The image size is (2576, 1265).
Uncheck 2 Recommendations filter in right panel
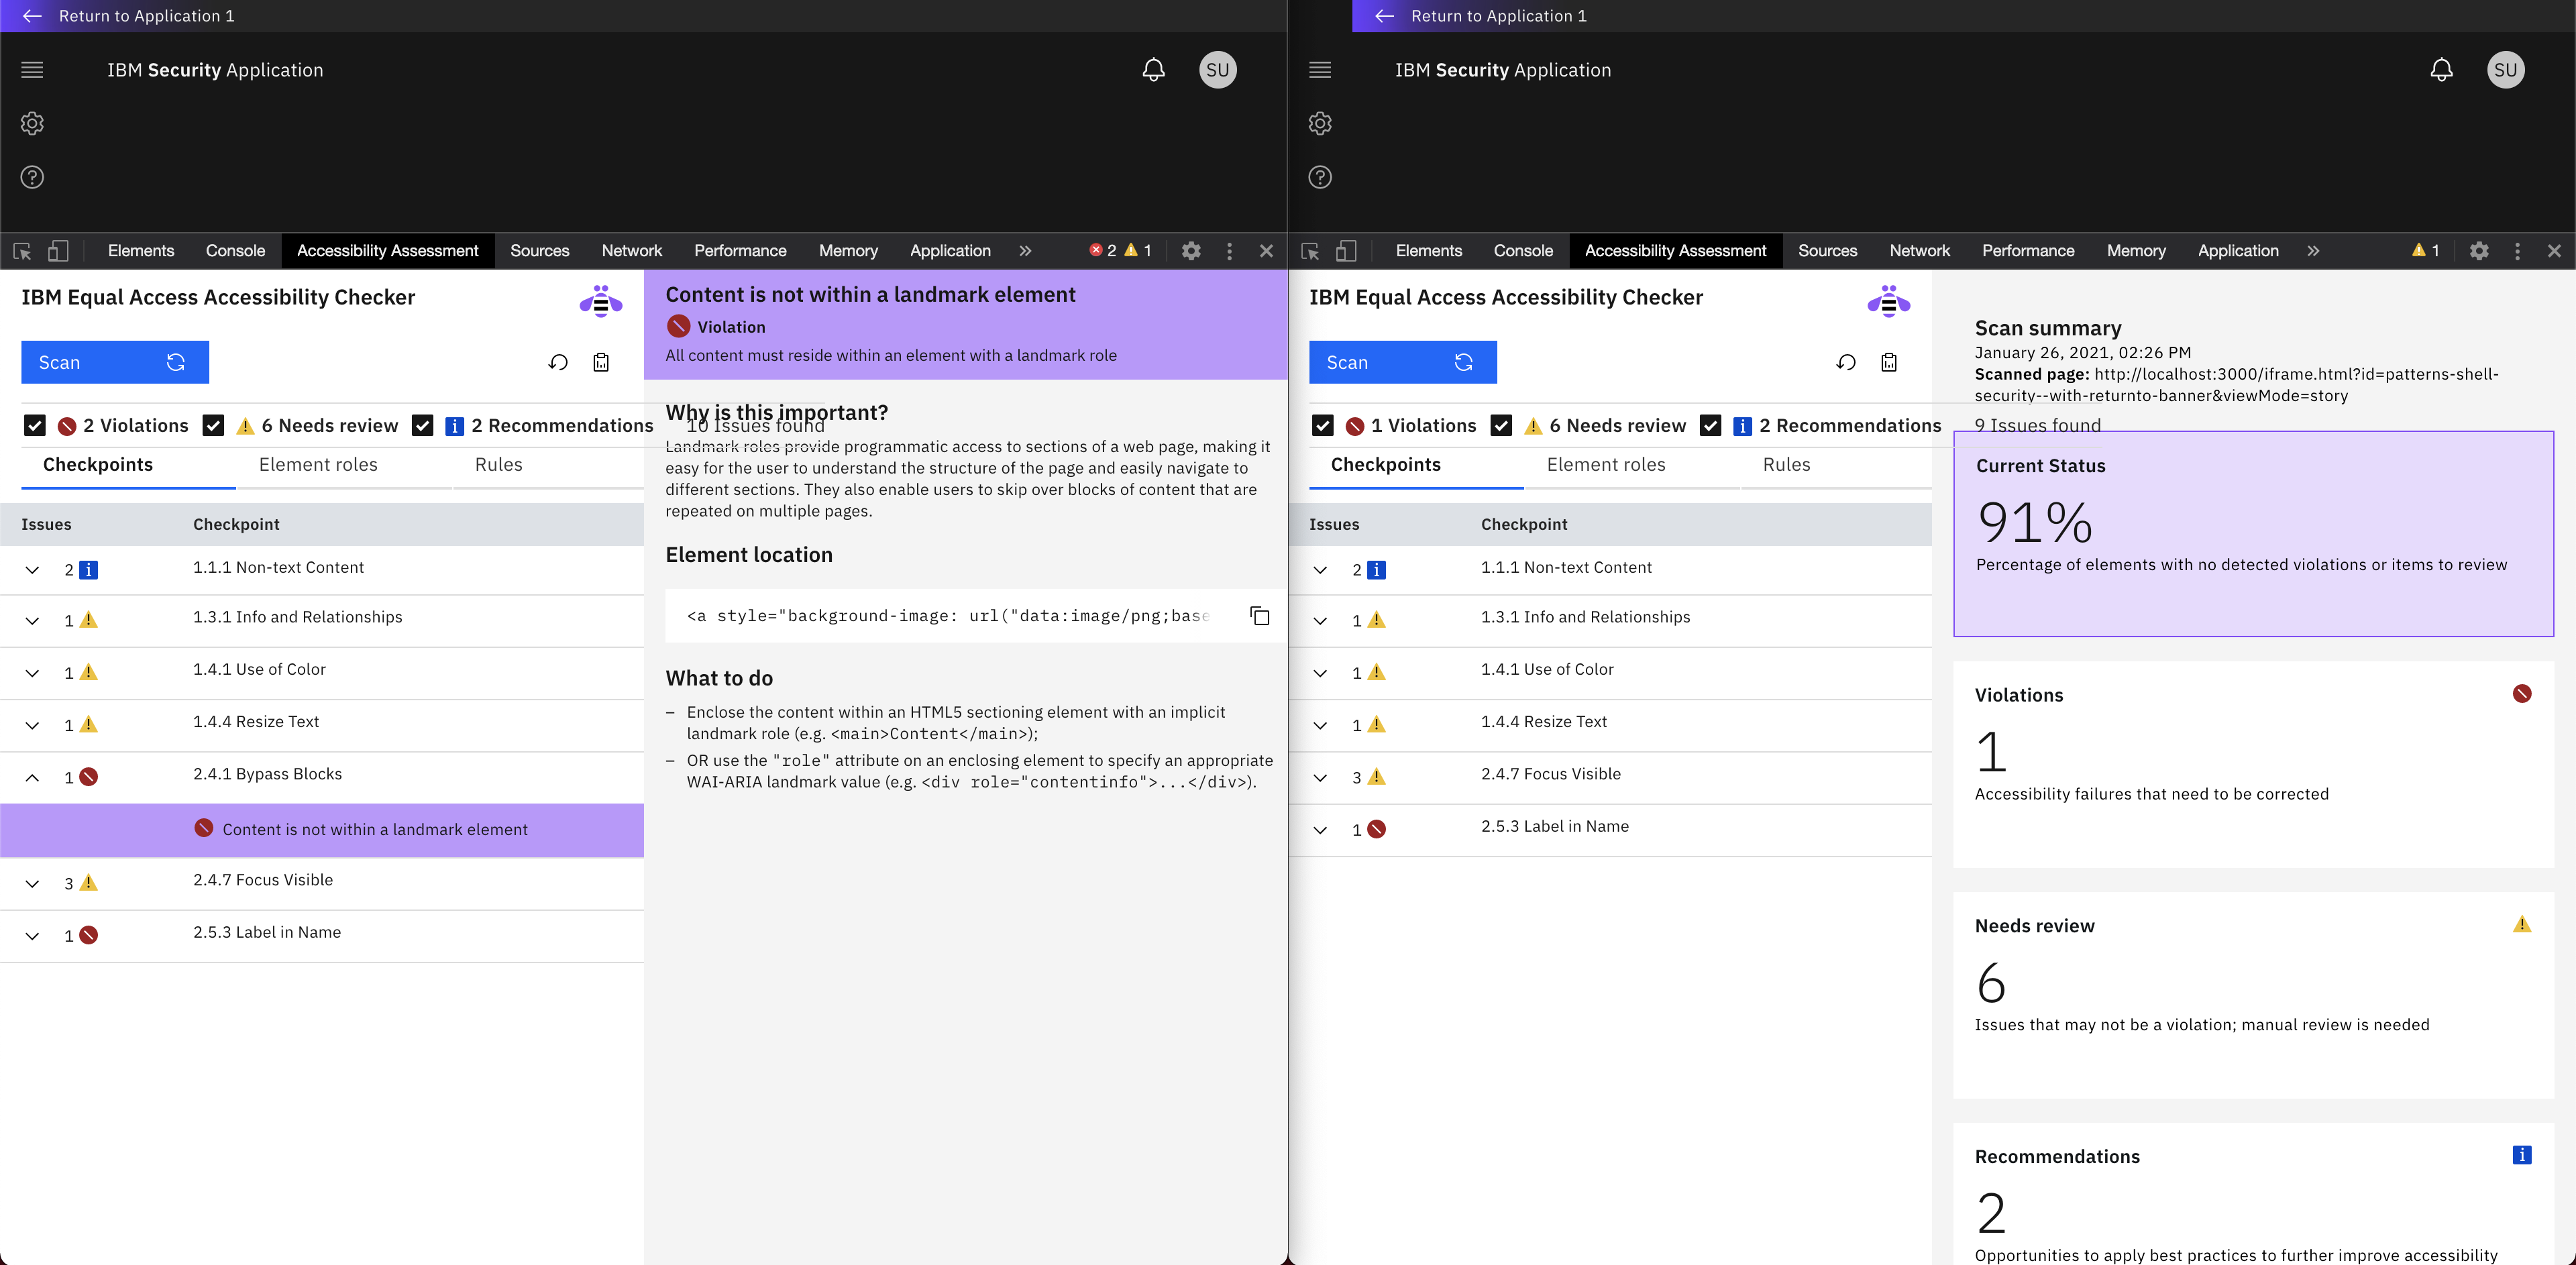click(1711, 426)
